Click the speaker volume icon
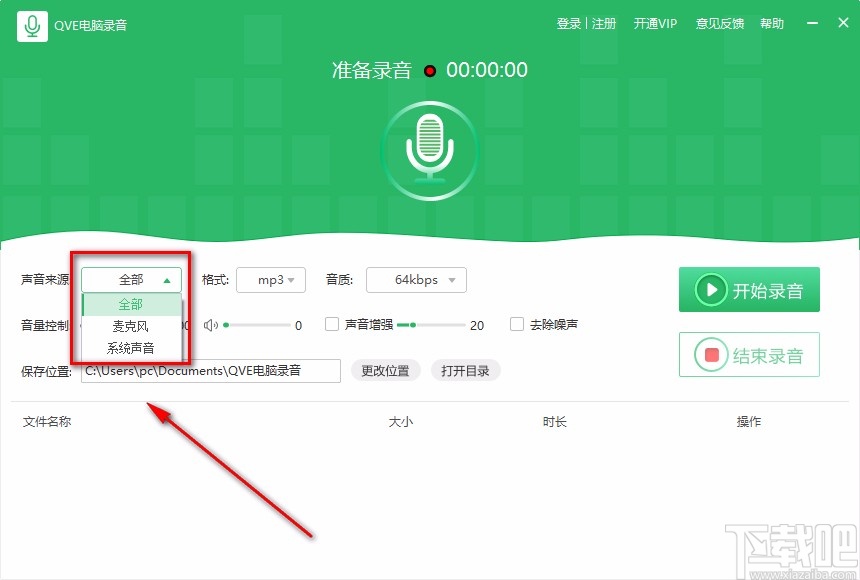The width and height of the screenshot is (860, 580). click(212, 325)
